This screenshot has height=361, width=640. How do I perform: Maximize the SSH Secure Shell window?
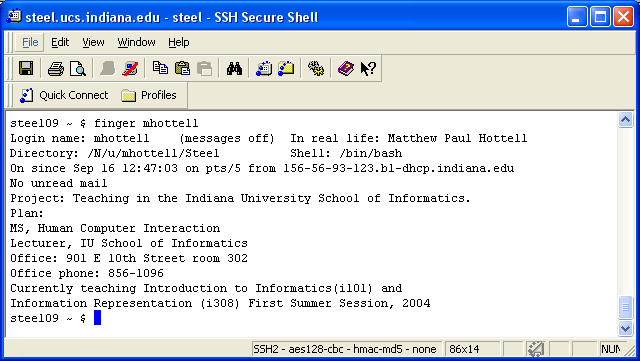(600, 17)
